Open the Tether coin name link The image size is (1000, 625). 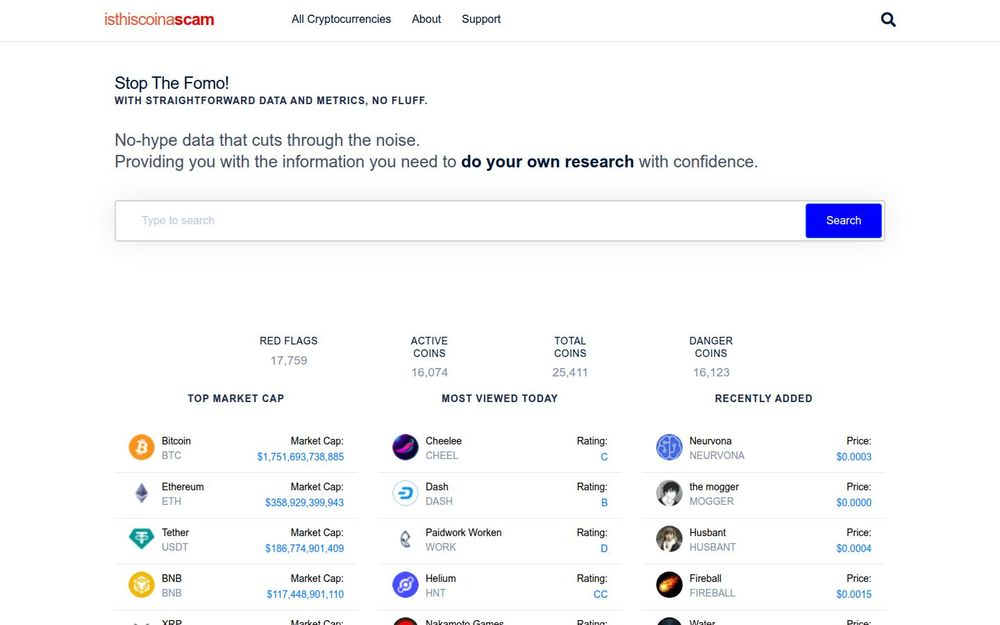point(175,533)
